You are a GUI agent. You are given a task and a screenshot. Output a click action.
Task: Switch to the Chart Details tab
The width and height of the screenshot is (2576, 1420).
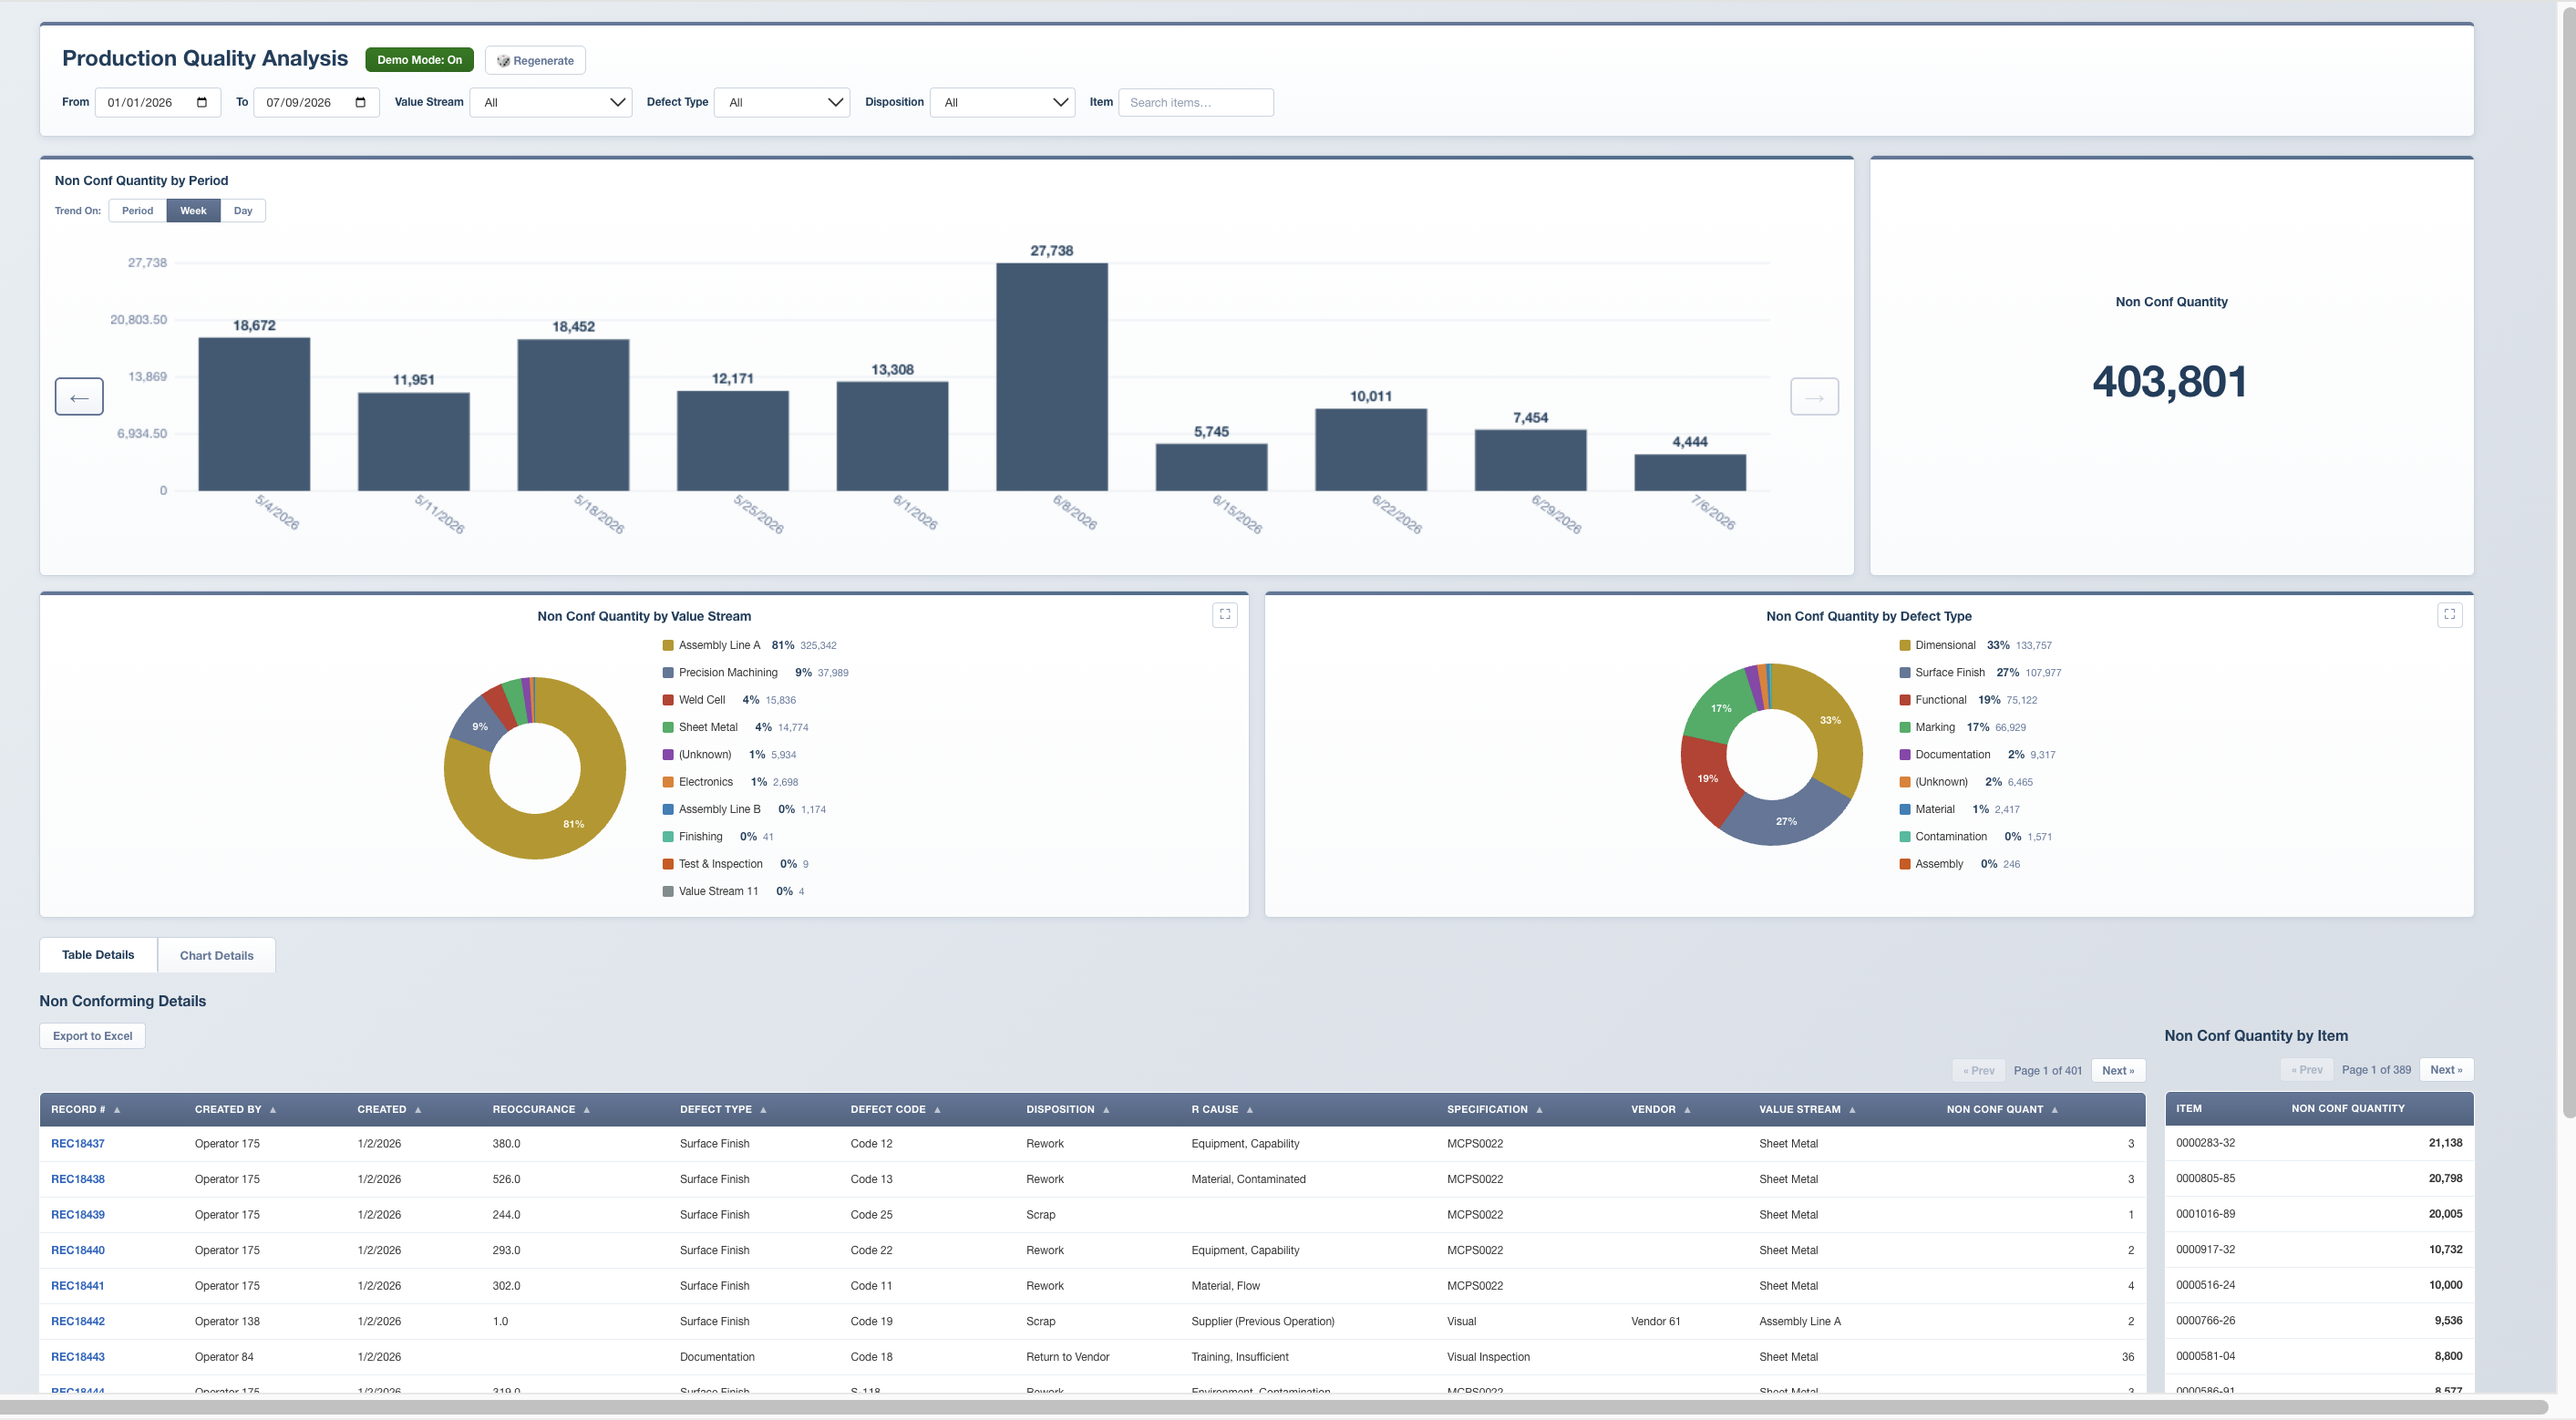click(217, 955)
